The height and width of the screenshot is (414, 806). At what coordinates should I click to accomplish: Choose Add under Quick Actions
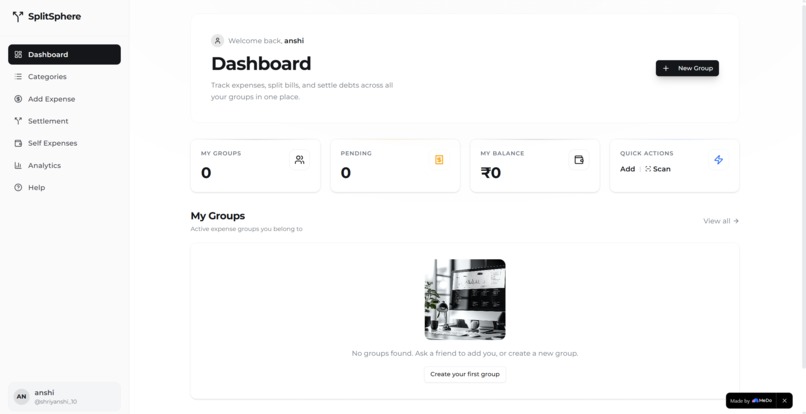[627, 169]
